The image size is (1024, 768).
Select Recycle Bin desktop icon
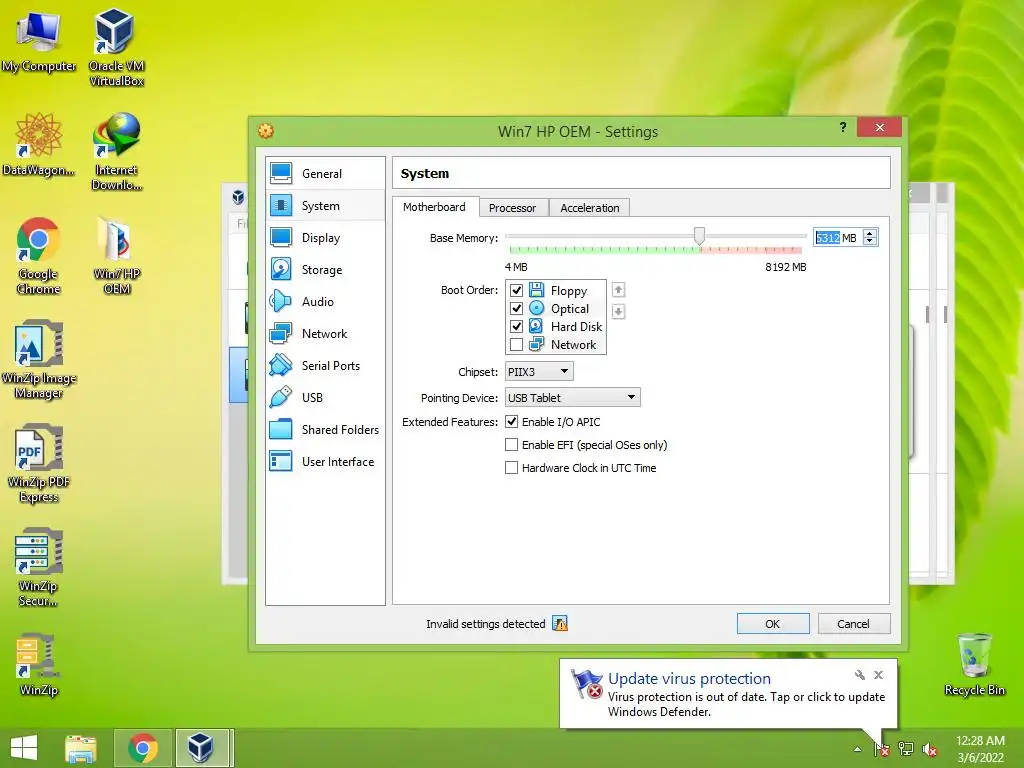point(974,664)
